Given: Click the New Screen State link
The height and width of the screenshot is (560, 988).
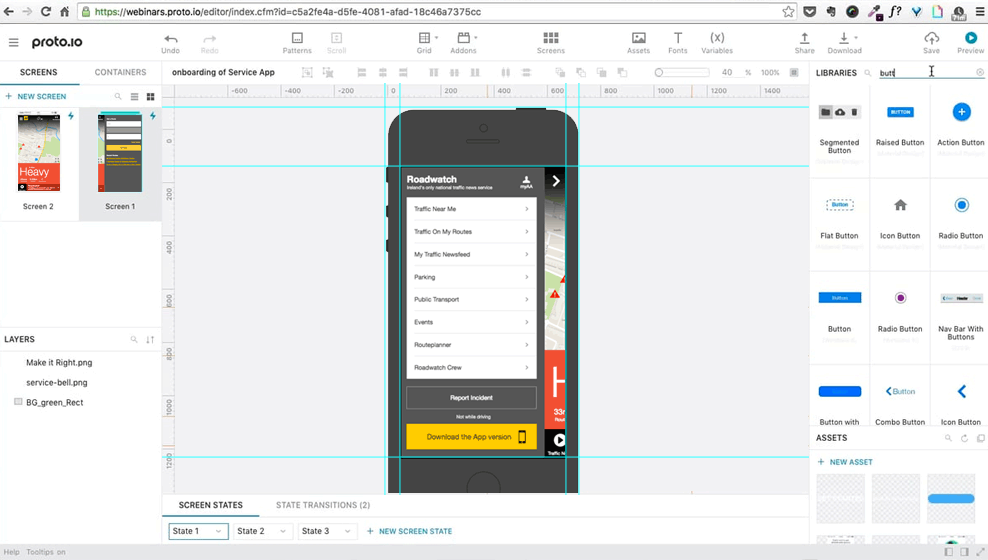Looking at the screenshot, I should (x=409, y=531).
